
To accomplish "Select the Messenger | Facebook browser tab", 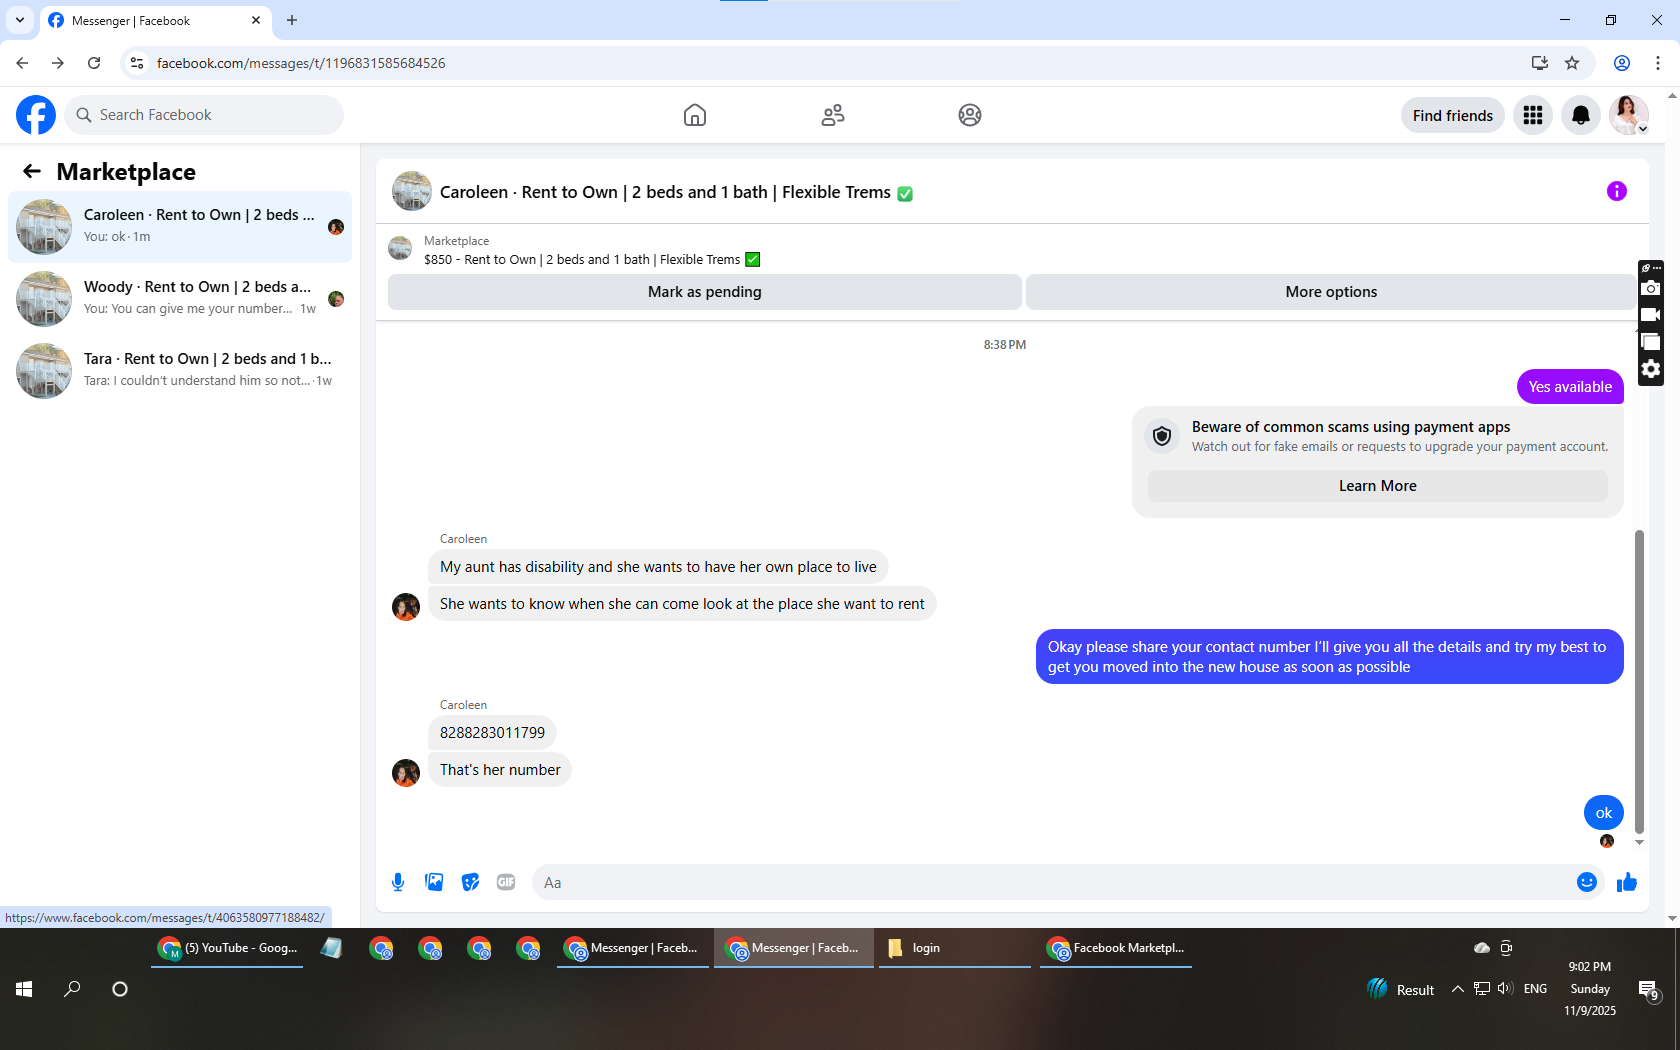I will [x=155, y=21].
